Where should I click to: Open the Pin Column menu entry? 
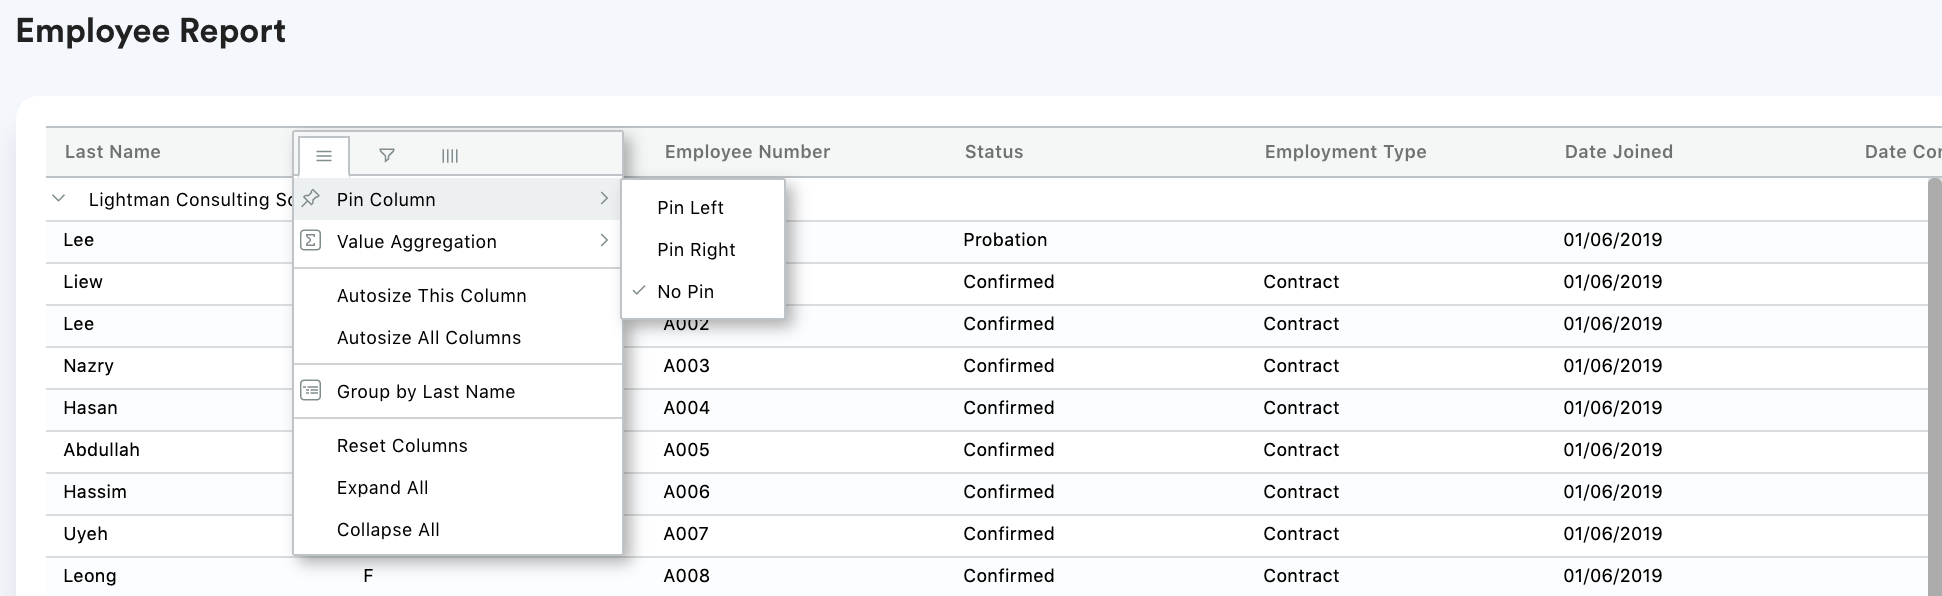coord(458,199)
